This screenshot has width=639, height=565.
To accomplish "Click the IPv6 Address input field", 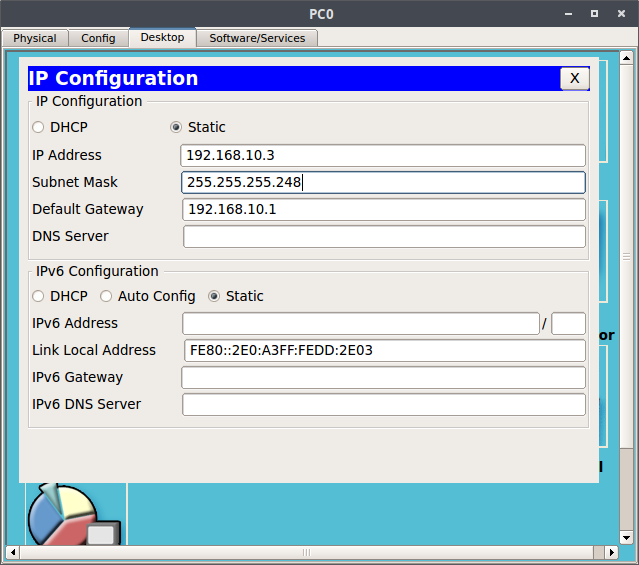I will point(361,324).
